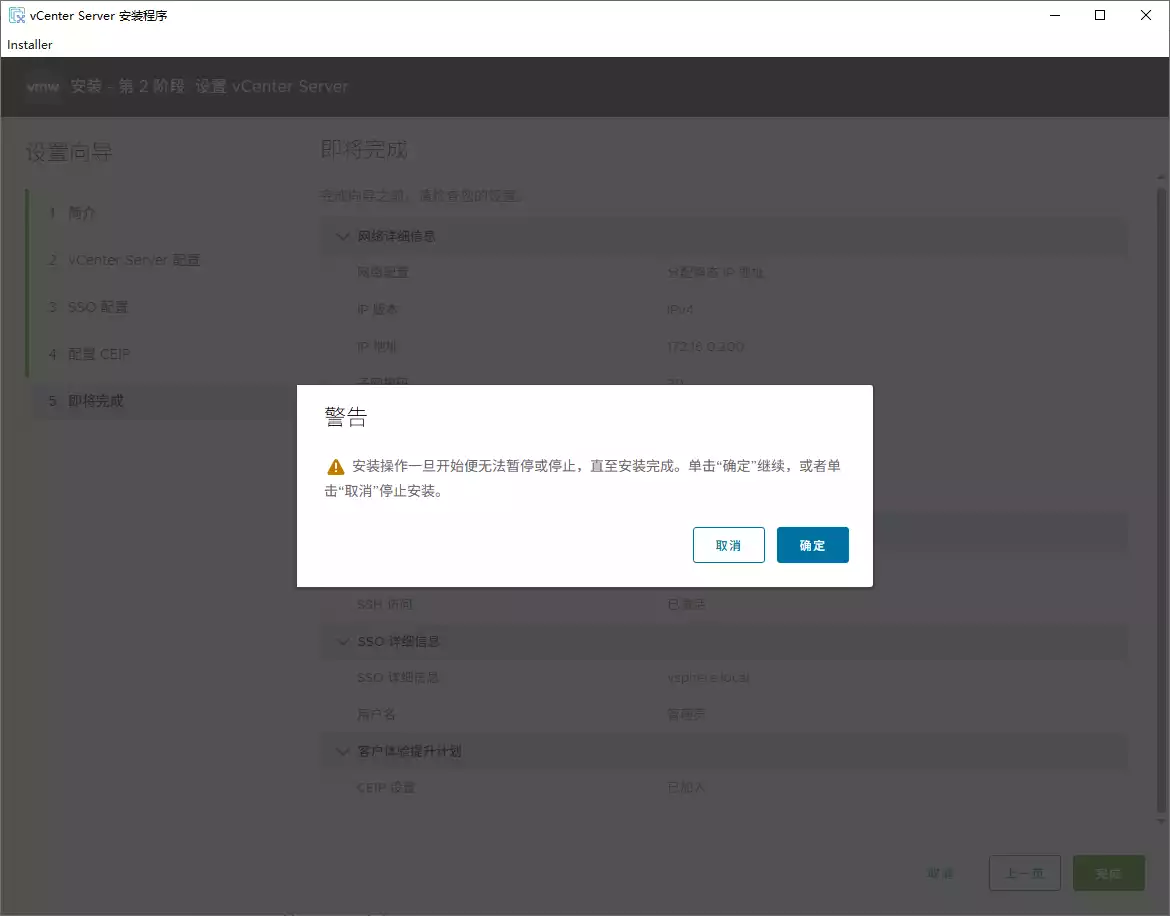Click the green 完成 finish button
1170x916 pixels.
coord(1109,873)
